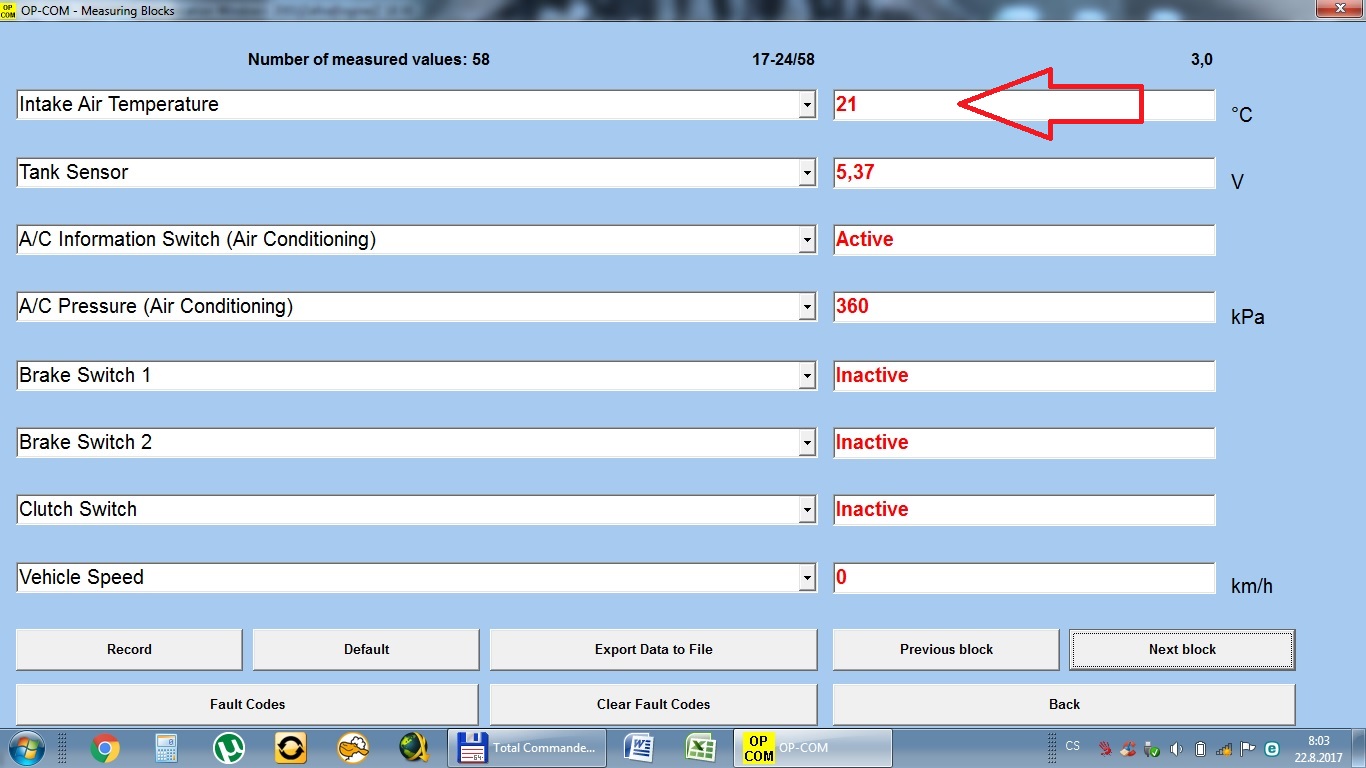This screenshot has height=768, width=1366.
Task: Open the Tank Sensor dropdown list
Action: click(x=807, y=173)
